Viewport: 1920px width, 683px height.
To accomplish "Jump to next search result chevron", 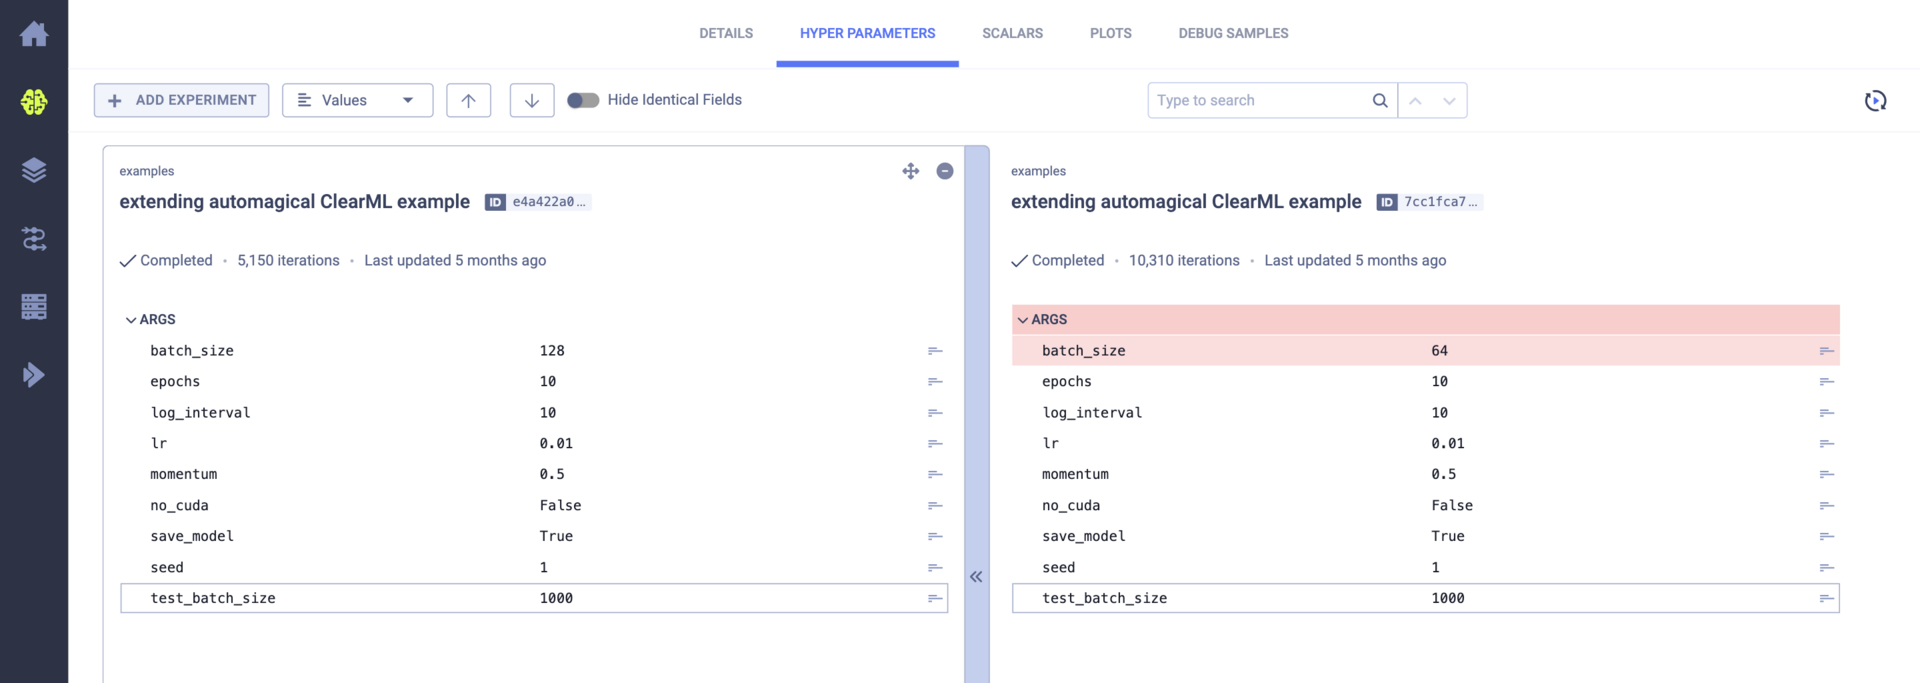I will point(1448,100).
